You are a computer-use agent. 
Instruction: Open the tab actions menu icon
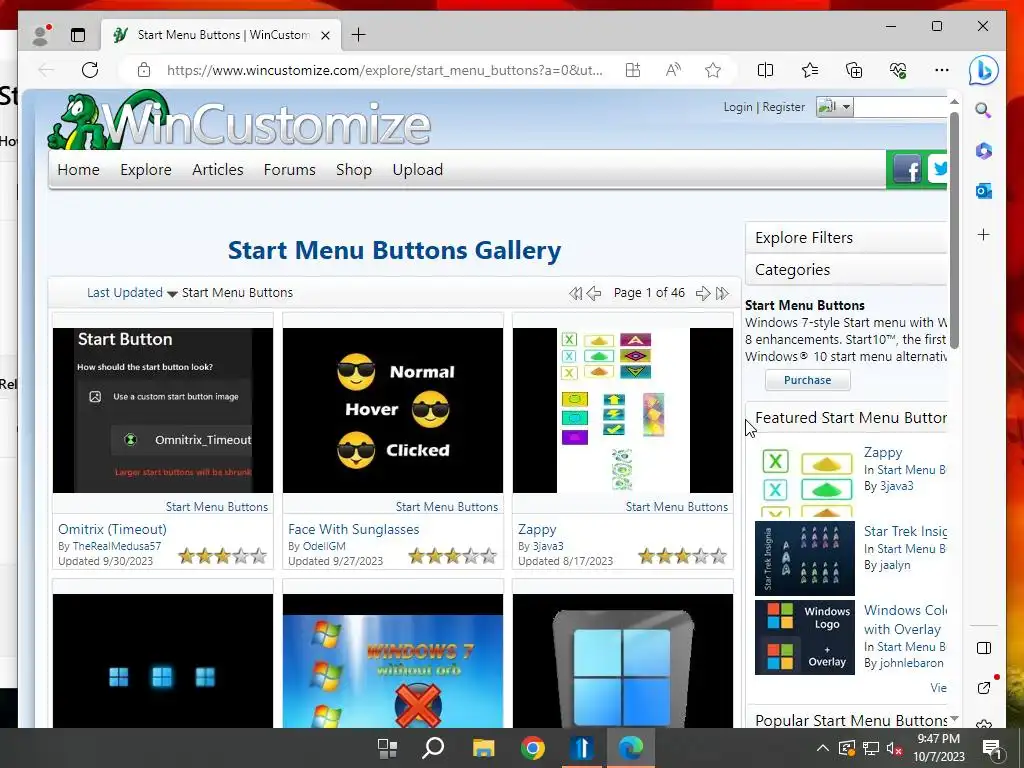78,35
